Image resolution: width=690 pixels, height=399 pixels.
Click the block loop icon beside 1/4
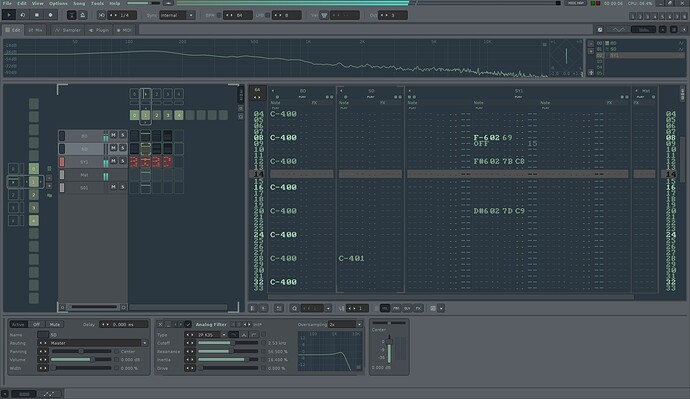click(x=102, y=15)
